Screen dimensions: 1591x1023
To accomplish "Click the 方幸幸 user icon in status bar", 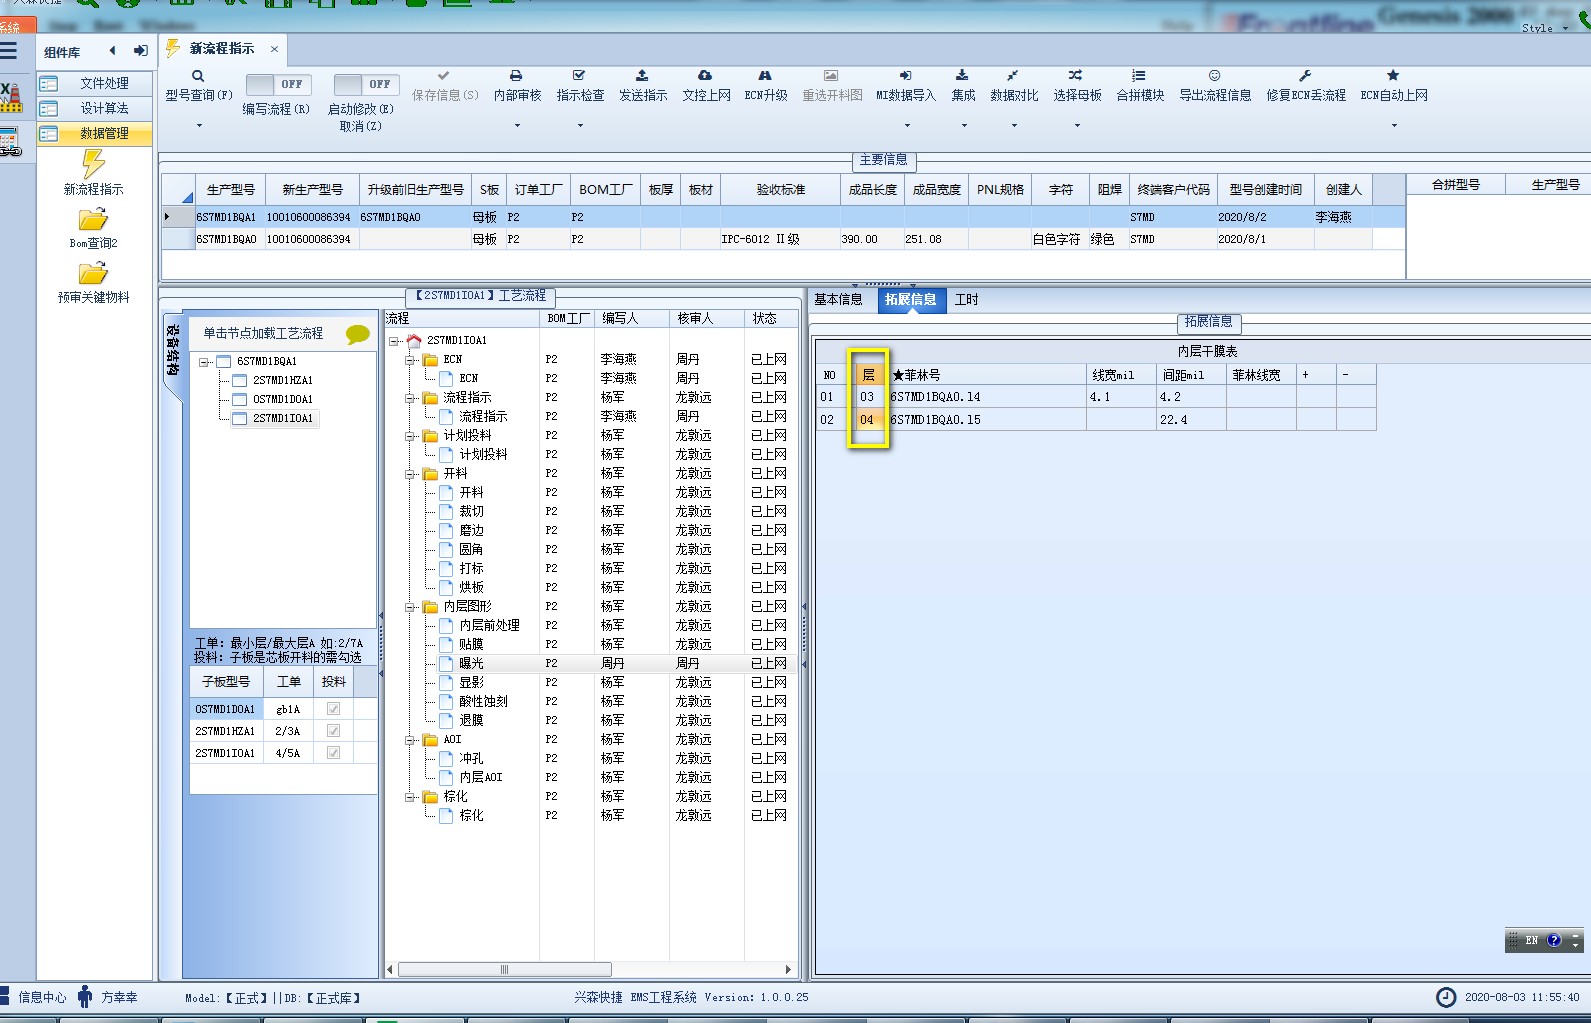I will (85, 997).
